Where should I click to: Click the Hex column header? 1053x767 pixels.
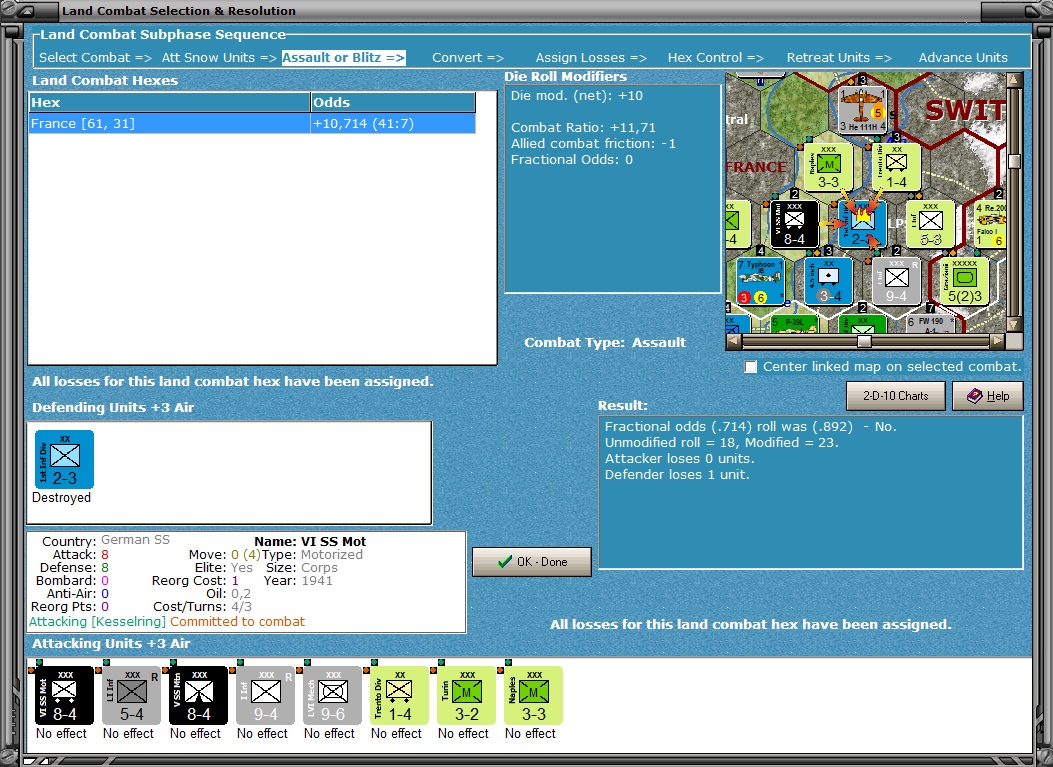169,102
